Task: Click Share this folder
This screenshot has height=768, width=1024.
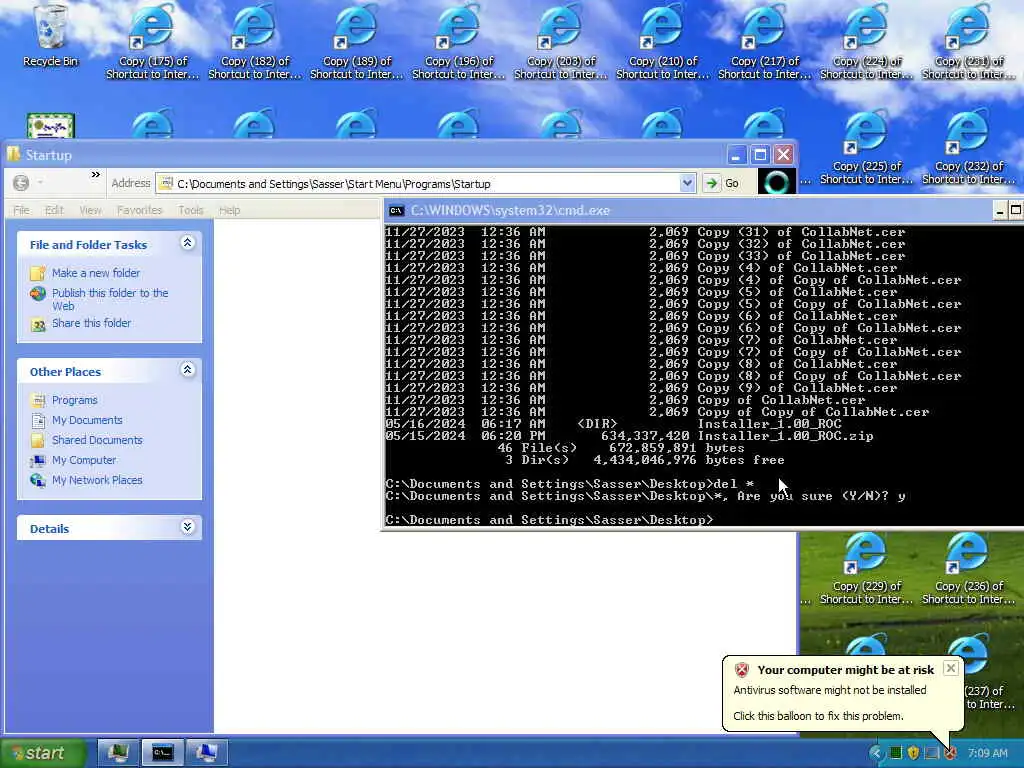Action: point(91,323)
